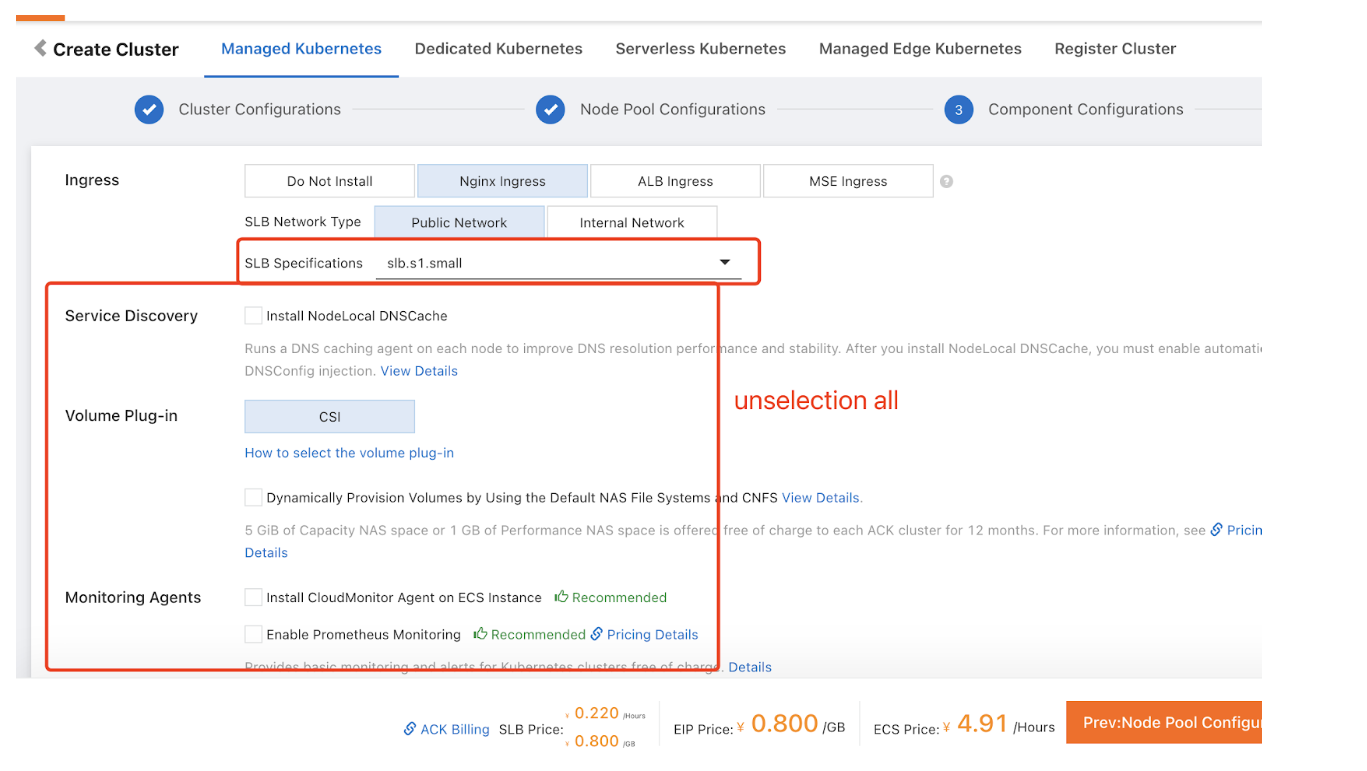Switch to the Serverless Kubernetes tab
Viewport: 1367px width, 771px height.
click(700, 49)
